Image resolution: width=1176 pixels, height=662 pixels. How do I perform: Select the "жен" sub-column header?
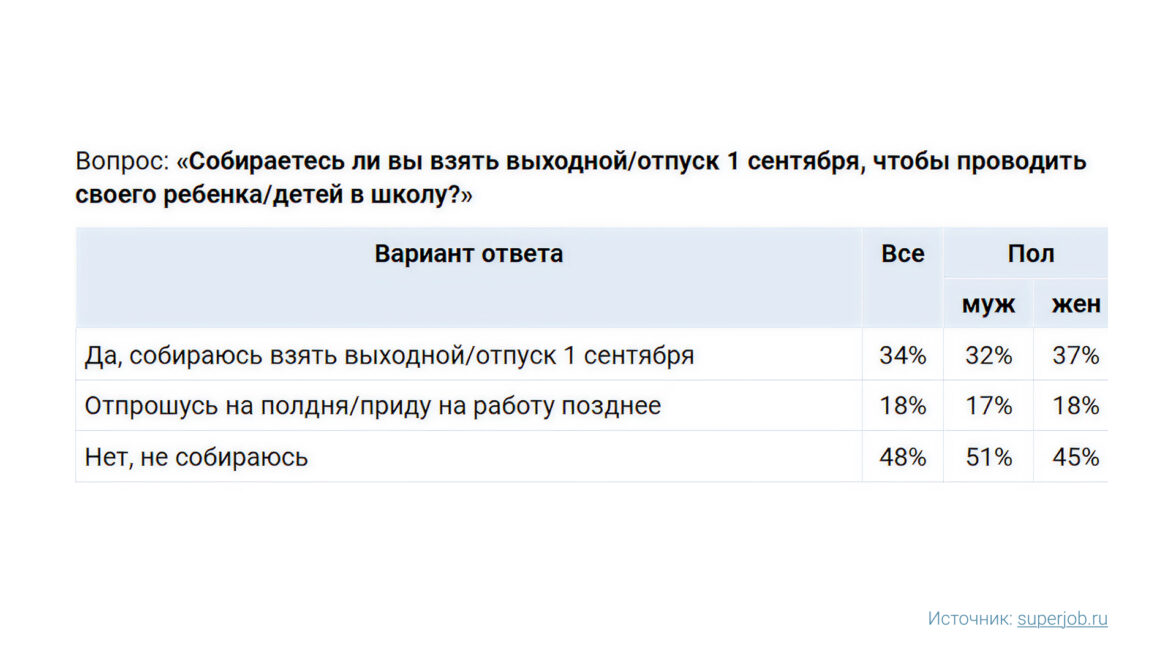pyautogui.click(x=1075, y=305)
